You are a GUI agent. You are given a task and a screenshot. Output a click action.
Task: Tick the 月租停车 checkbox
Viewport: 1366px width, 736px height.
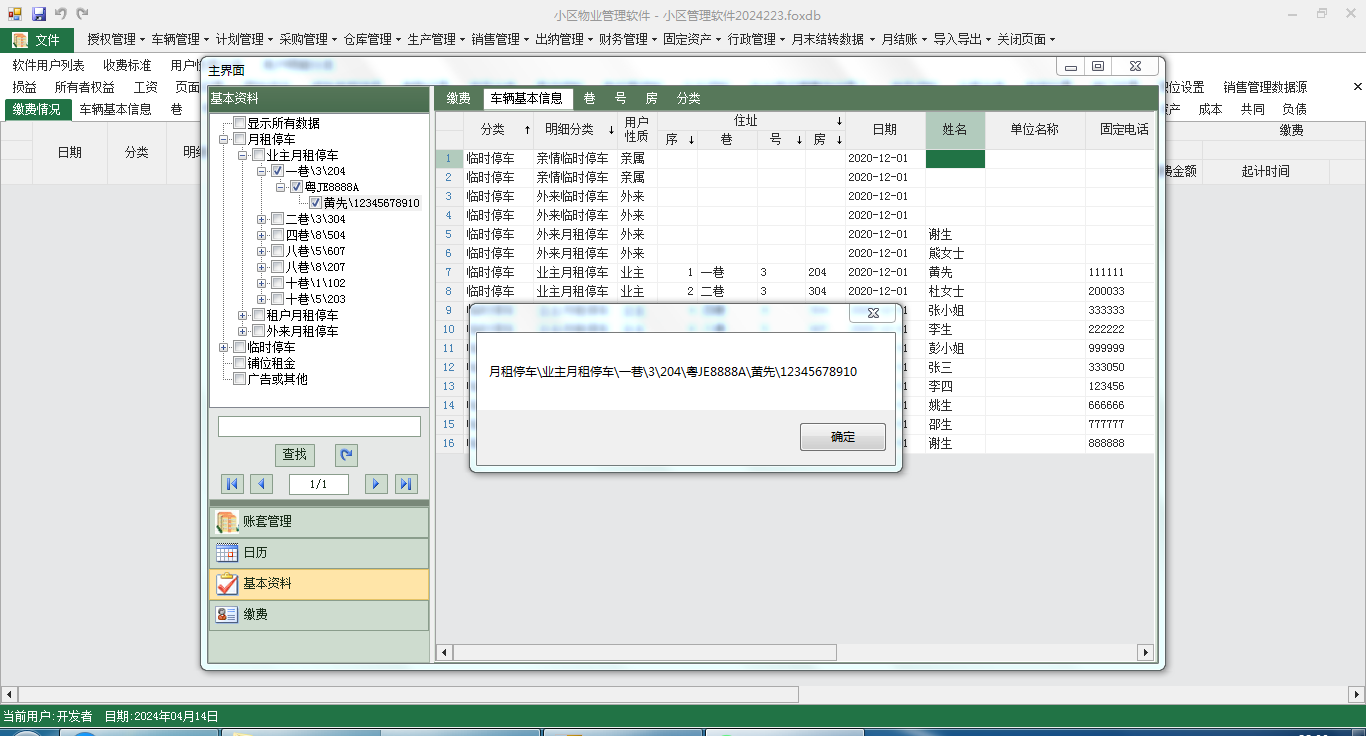(239, 139)
